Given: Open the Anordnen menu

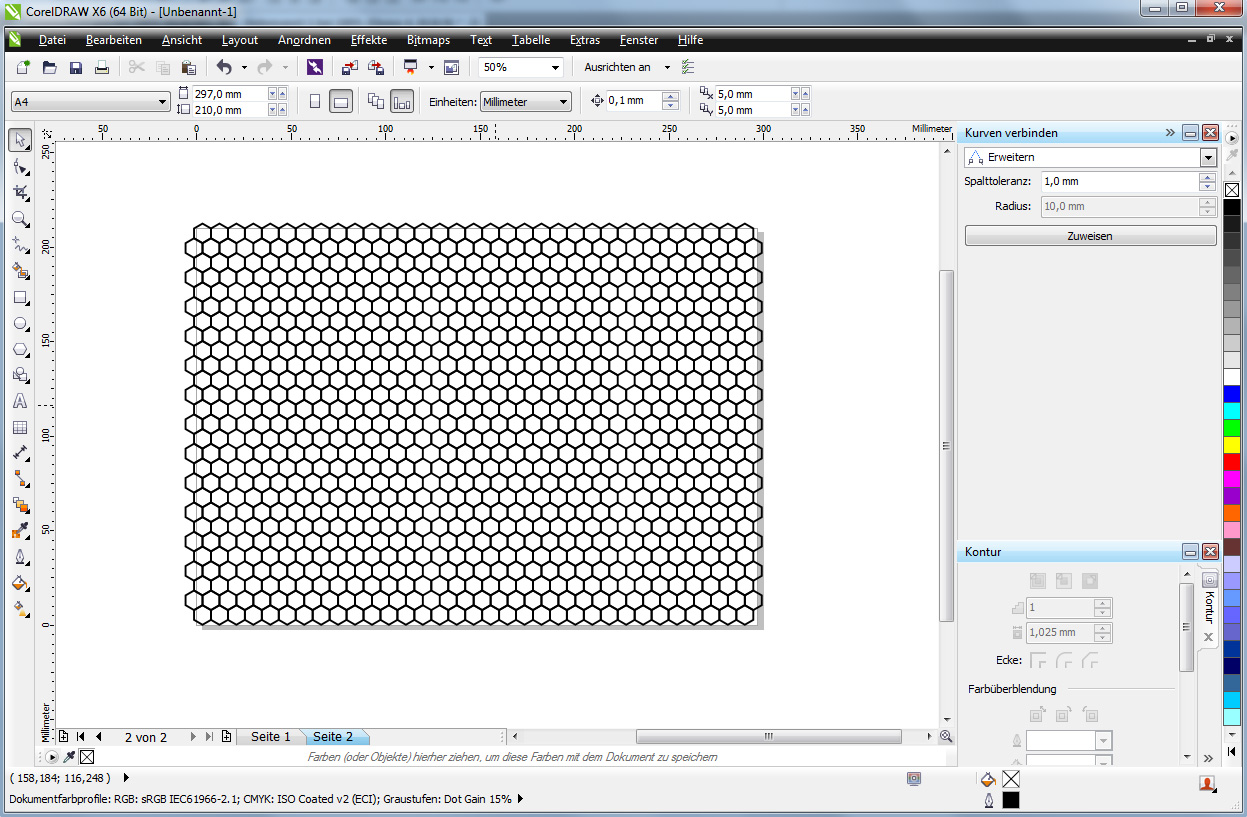Looking at the screenshot, I should tap(304, 40).
